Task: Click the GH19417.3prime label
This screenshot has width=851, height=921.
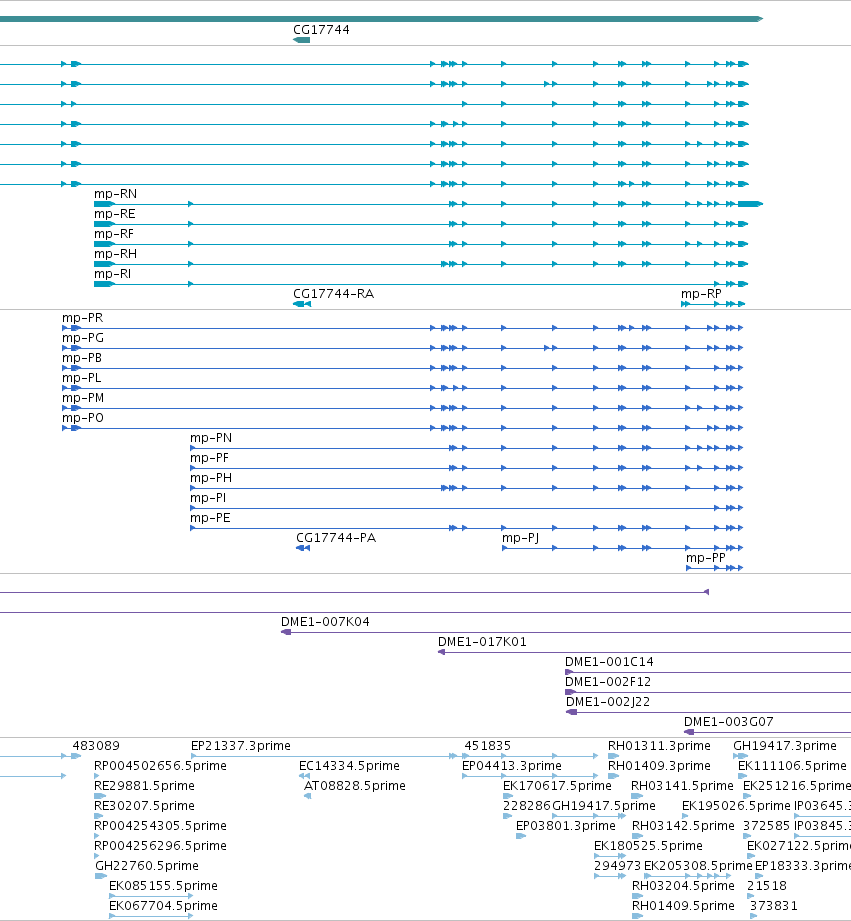Action: 785,745
